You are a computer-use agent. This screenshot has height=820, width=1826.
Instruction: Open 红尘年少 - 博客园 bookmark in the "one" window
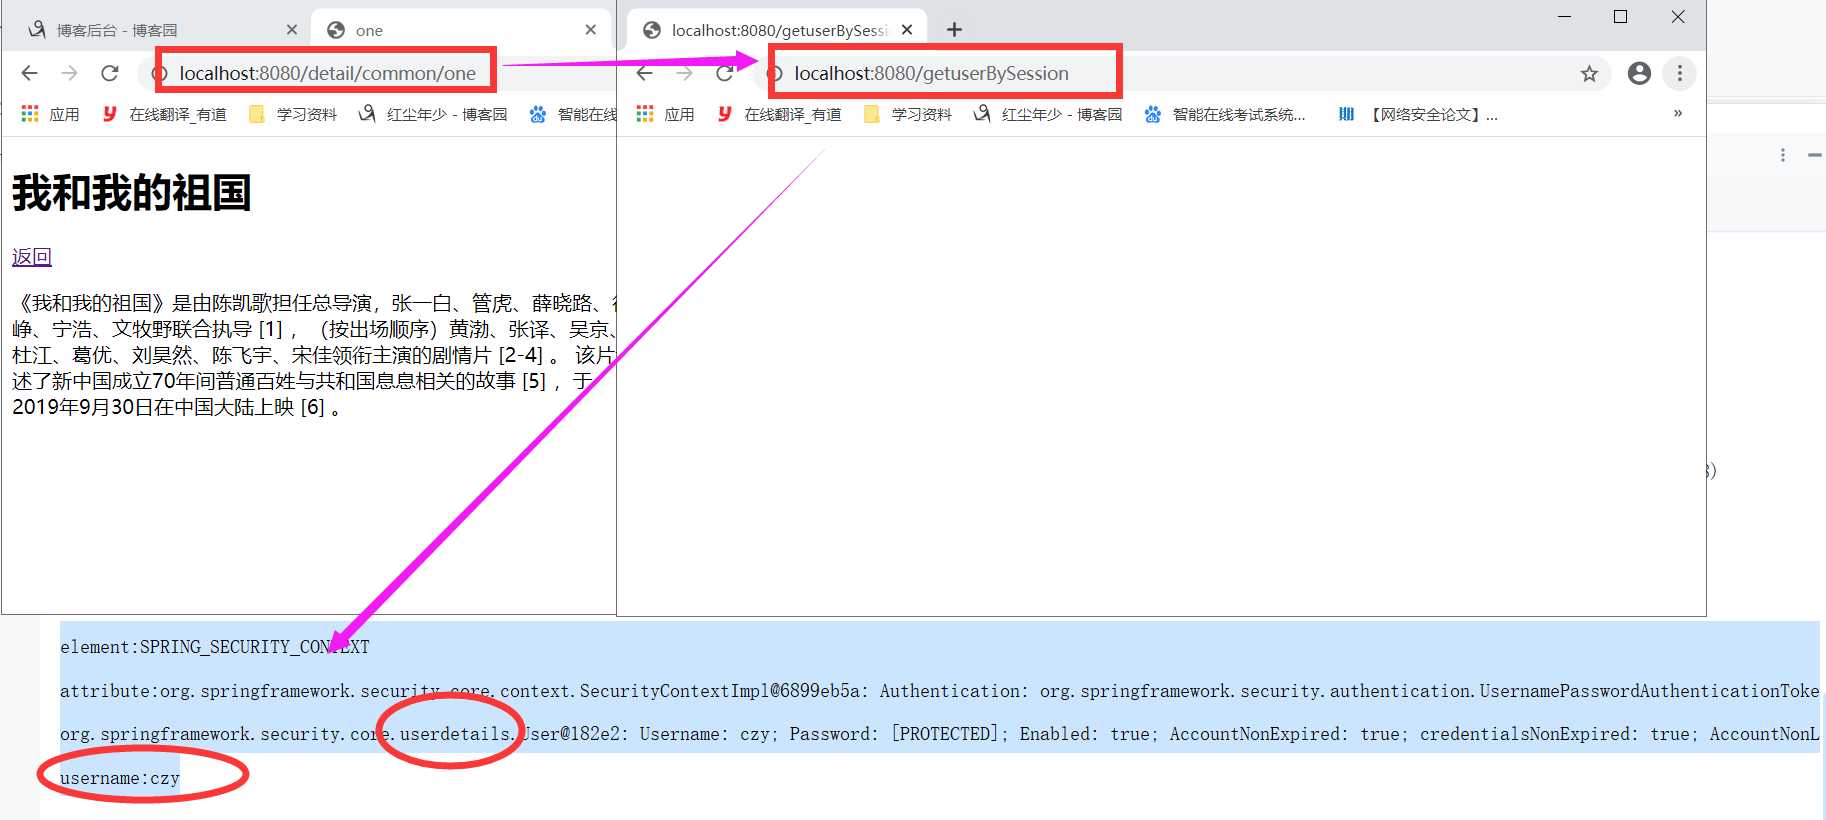pyautogui.click(x=433, y=114)
